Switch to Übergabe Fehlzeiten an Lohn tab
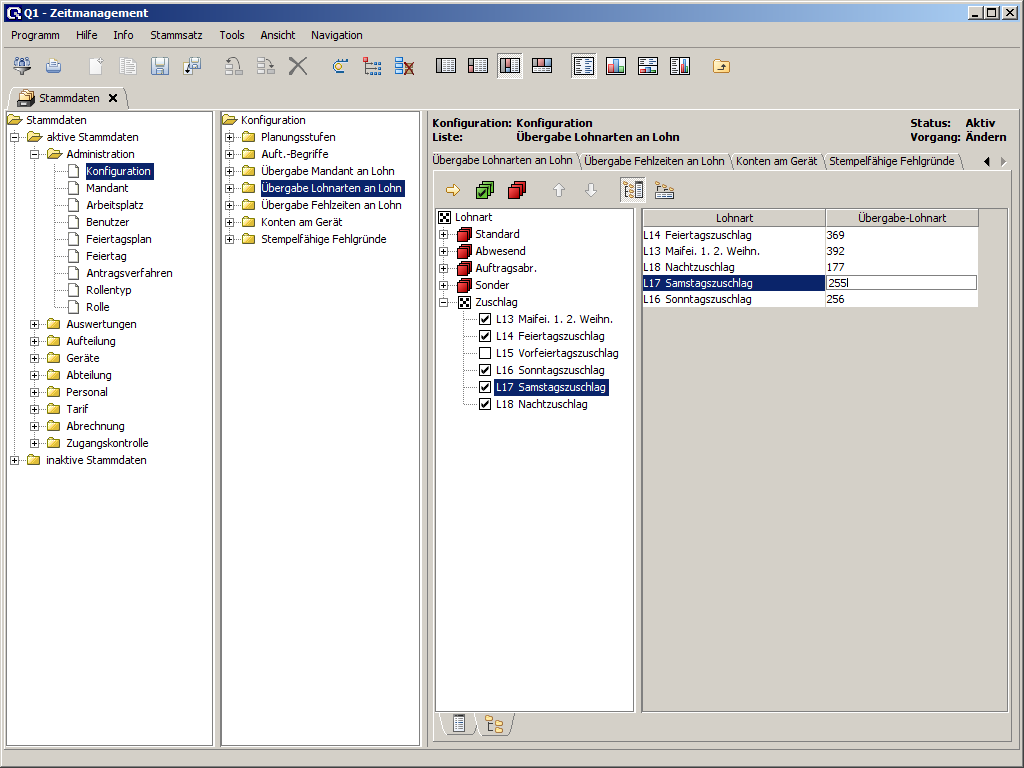This screenshot has height=768, width=1024. click(655, 160)
